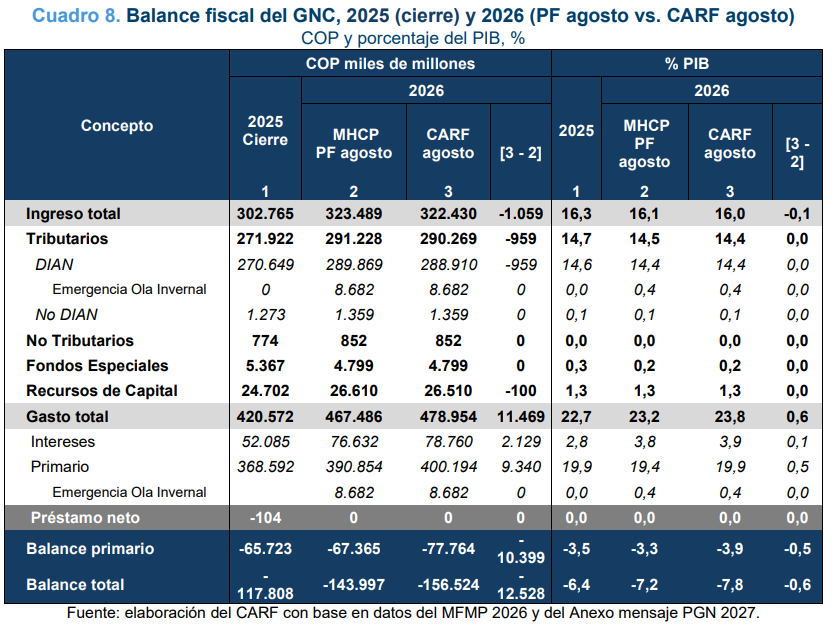
Task: Select the value 2.129
Action: [x=520, y=442]
